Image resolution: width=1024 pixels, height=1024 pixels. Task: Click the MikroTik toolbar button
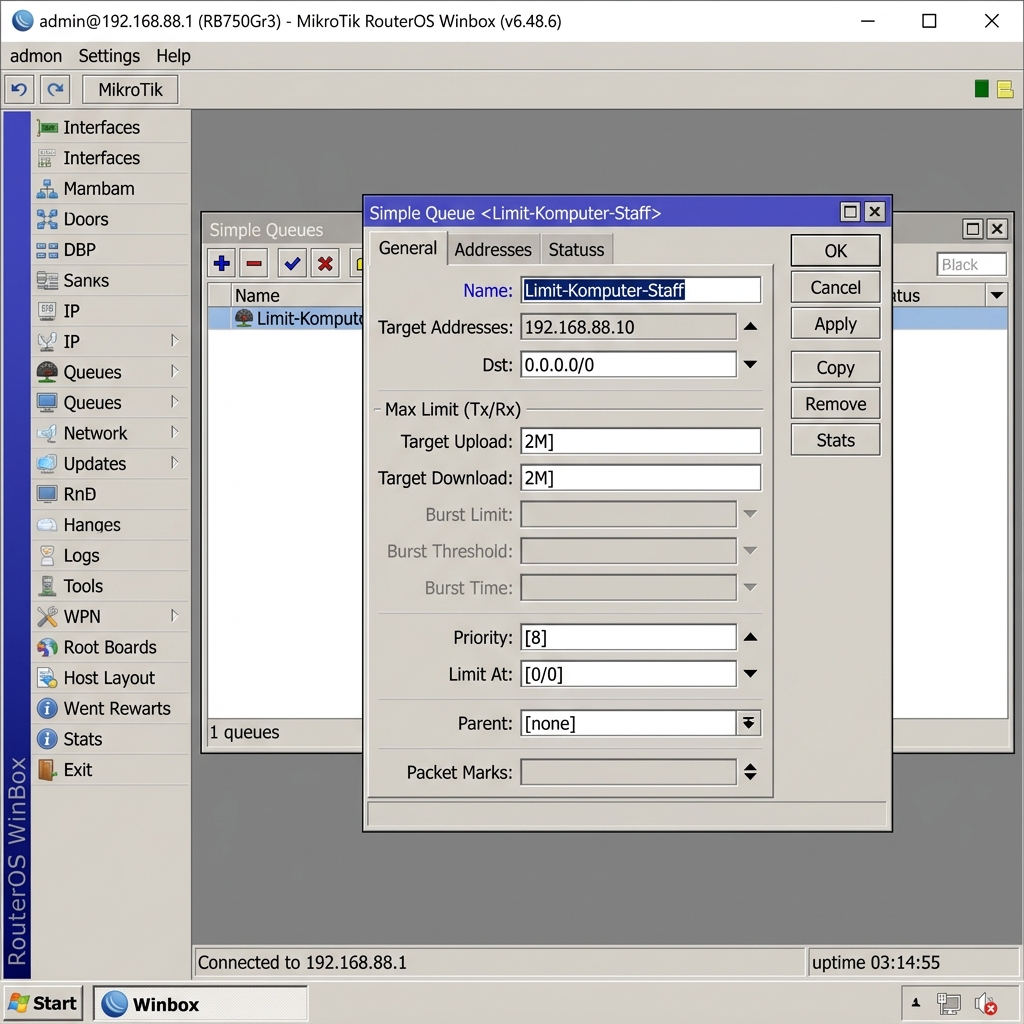click(x=131, y=89)
